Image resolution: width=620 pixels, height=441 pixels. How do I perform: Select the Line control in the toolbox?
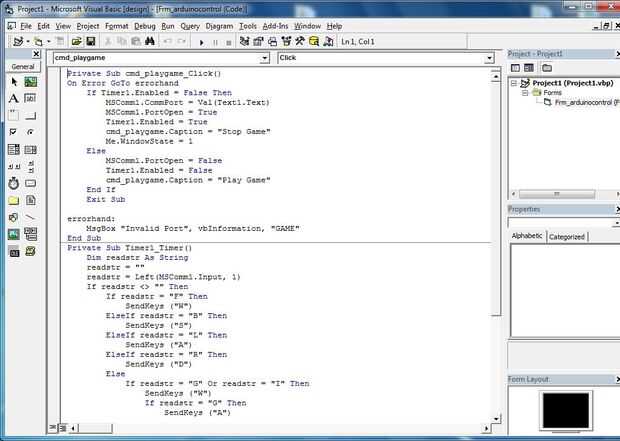(x=30, y=217)
